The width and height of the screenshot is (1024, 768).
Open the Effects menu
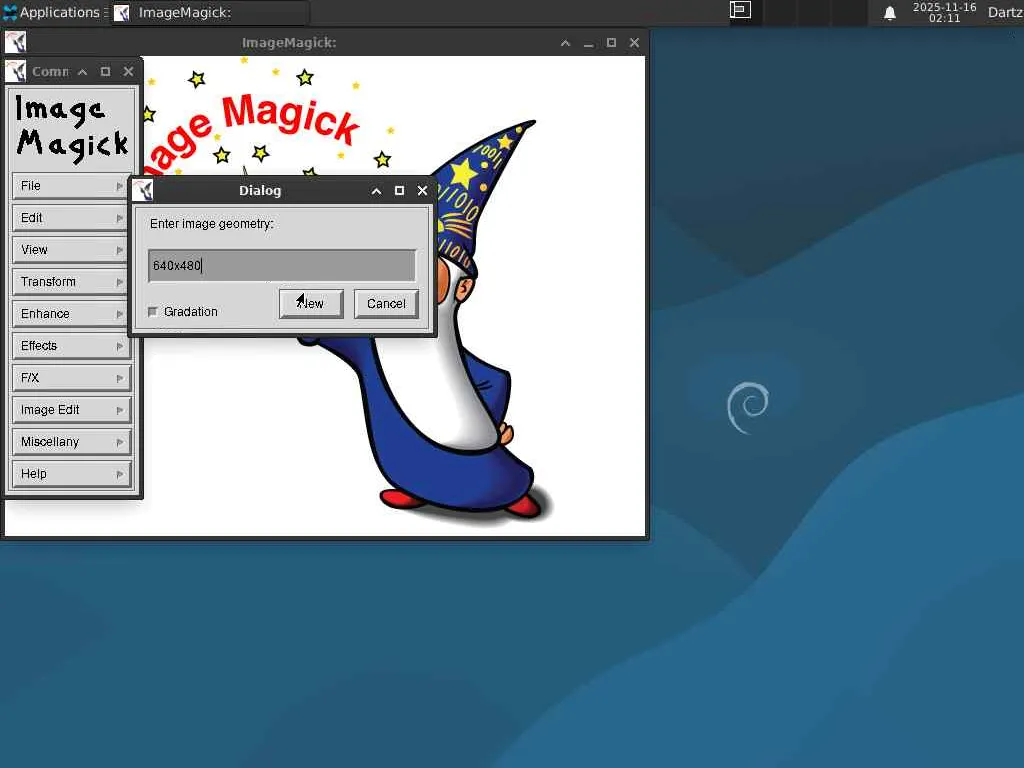(x=72, y=346)
